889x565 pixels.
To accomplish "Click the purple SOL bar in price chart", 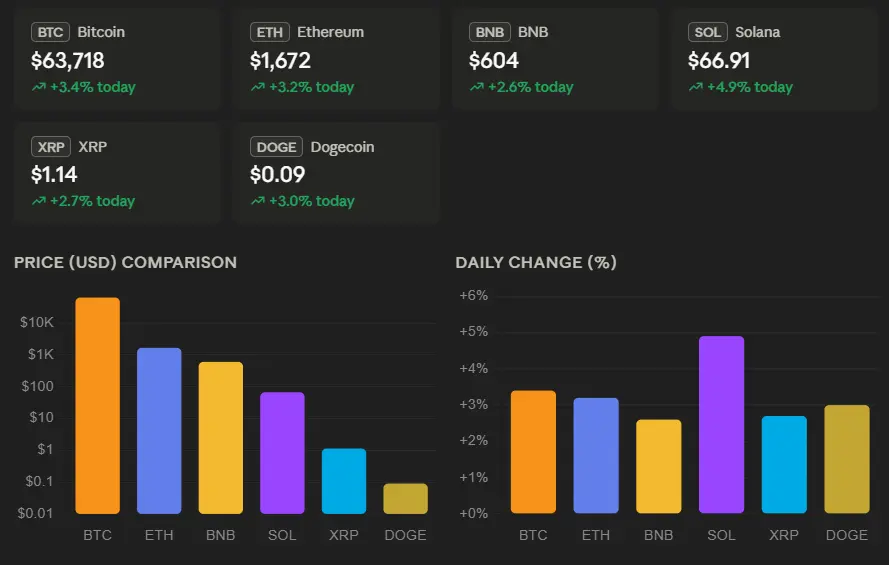I will (x=282, y=453).
